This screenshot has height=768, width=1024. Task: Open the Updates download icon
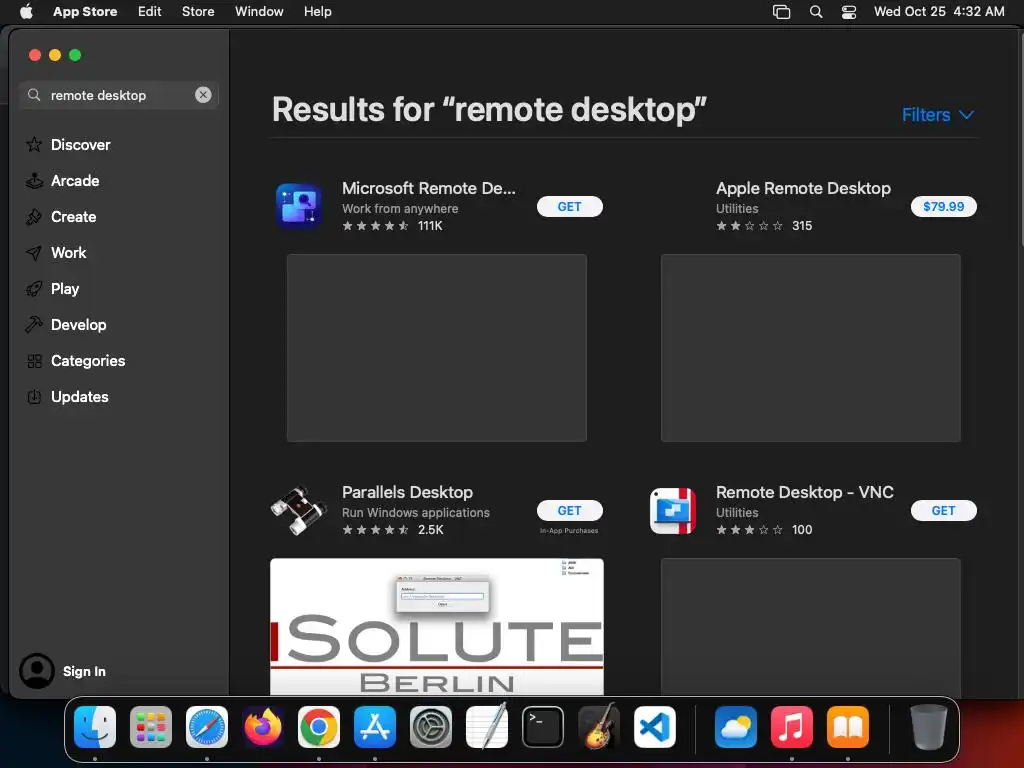[34, 396]
